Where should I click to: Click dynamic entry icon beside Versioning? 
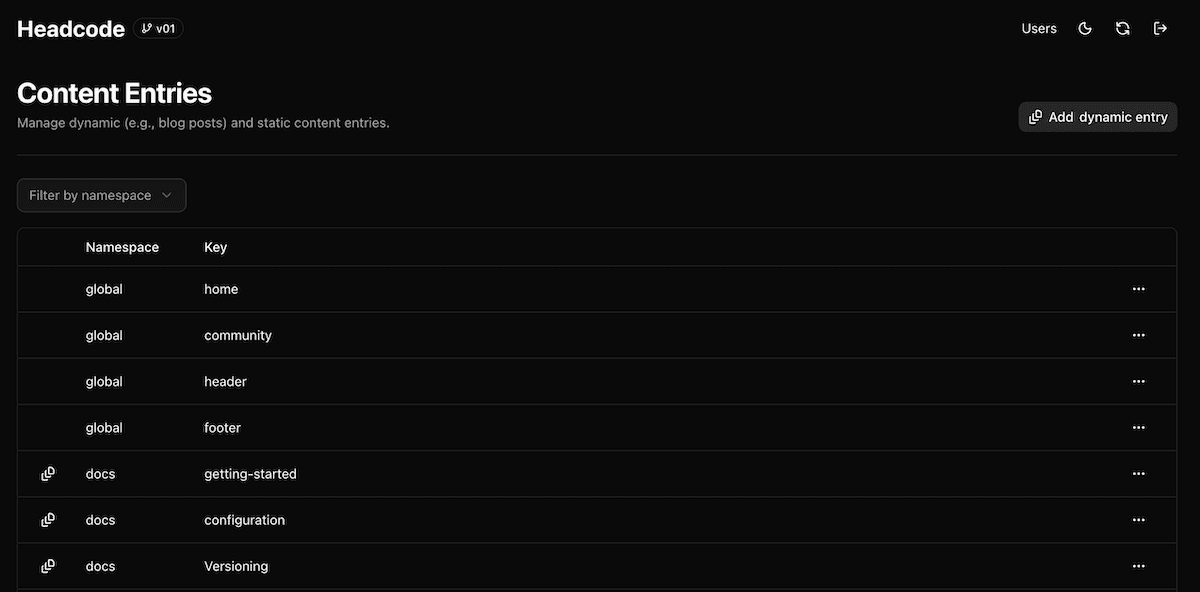(48, 566)
